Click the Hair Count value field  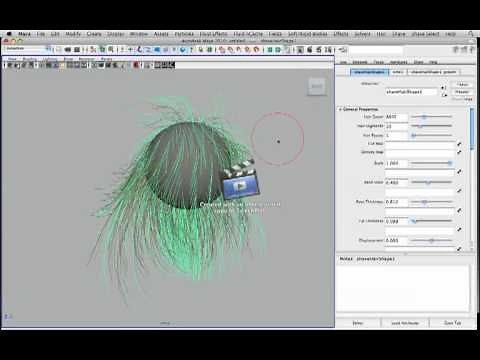pos(397,117)
